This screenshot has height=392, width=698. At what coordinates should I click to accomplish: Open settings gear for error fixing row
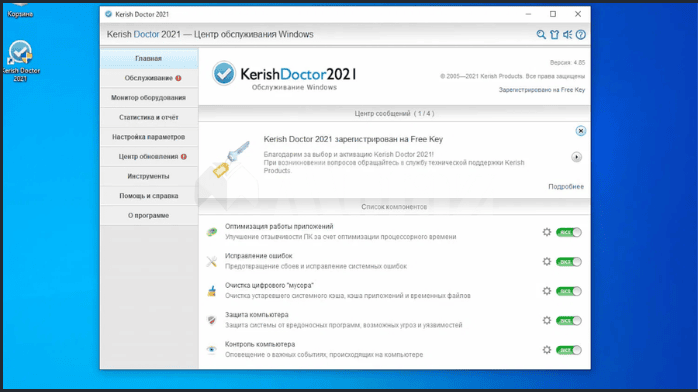click(547, 262)
